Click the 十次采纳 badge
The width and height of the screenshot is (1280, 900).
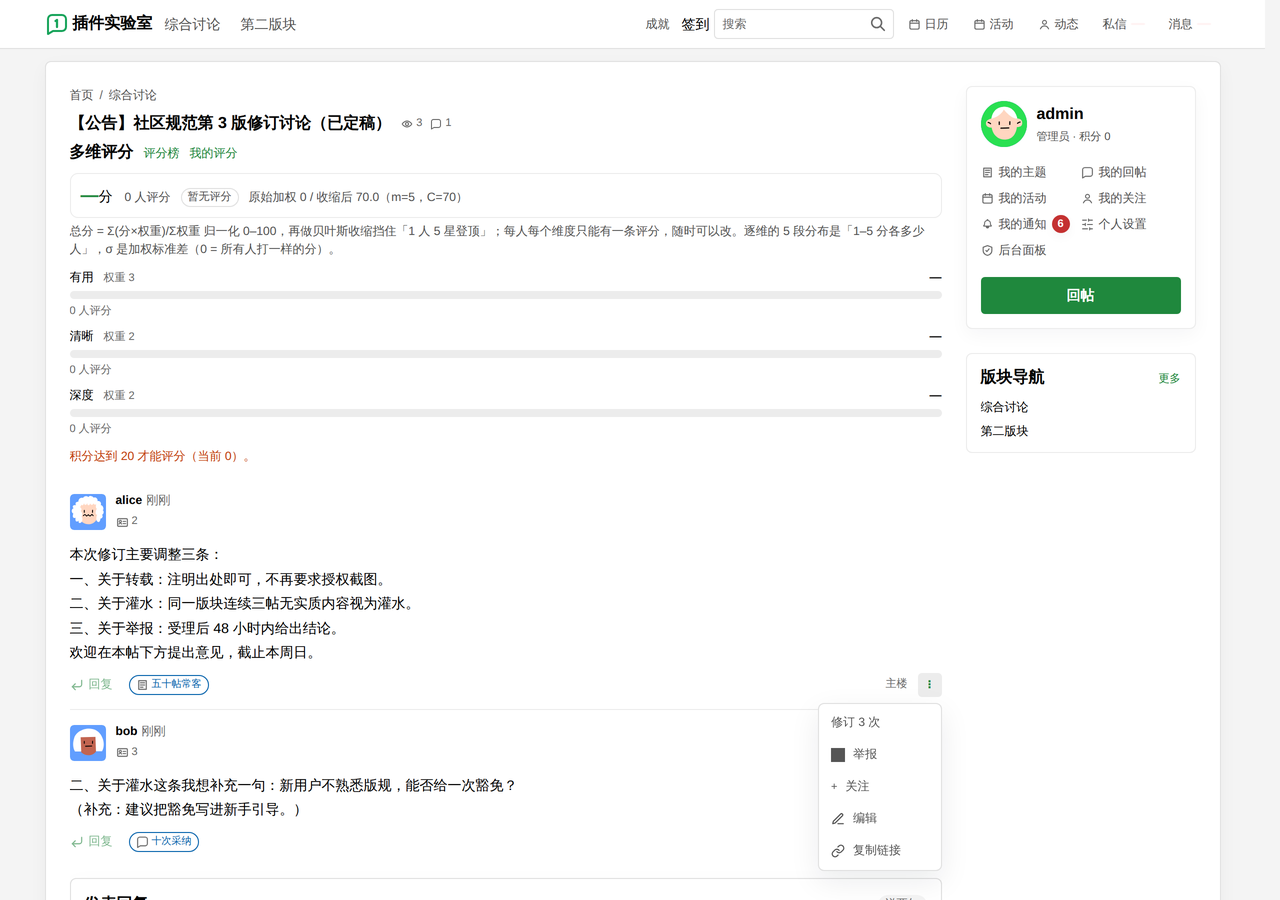tap(164, 842)
